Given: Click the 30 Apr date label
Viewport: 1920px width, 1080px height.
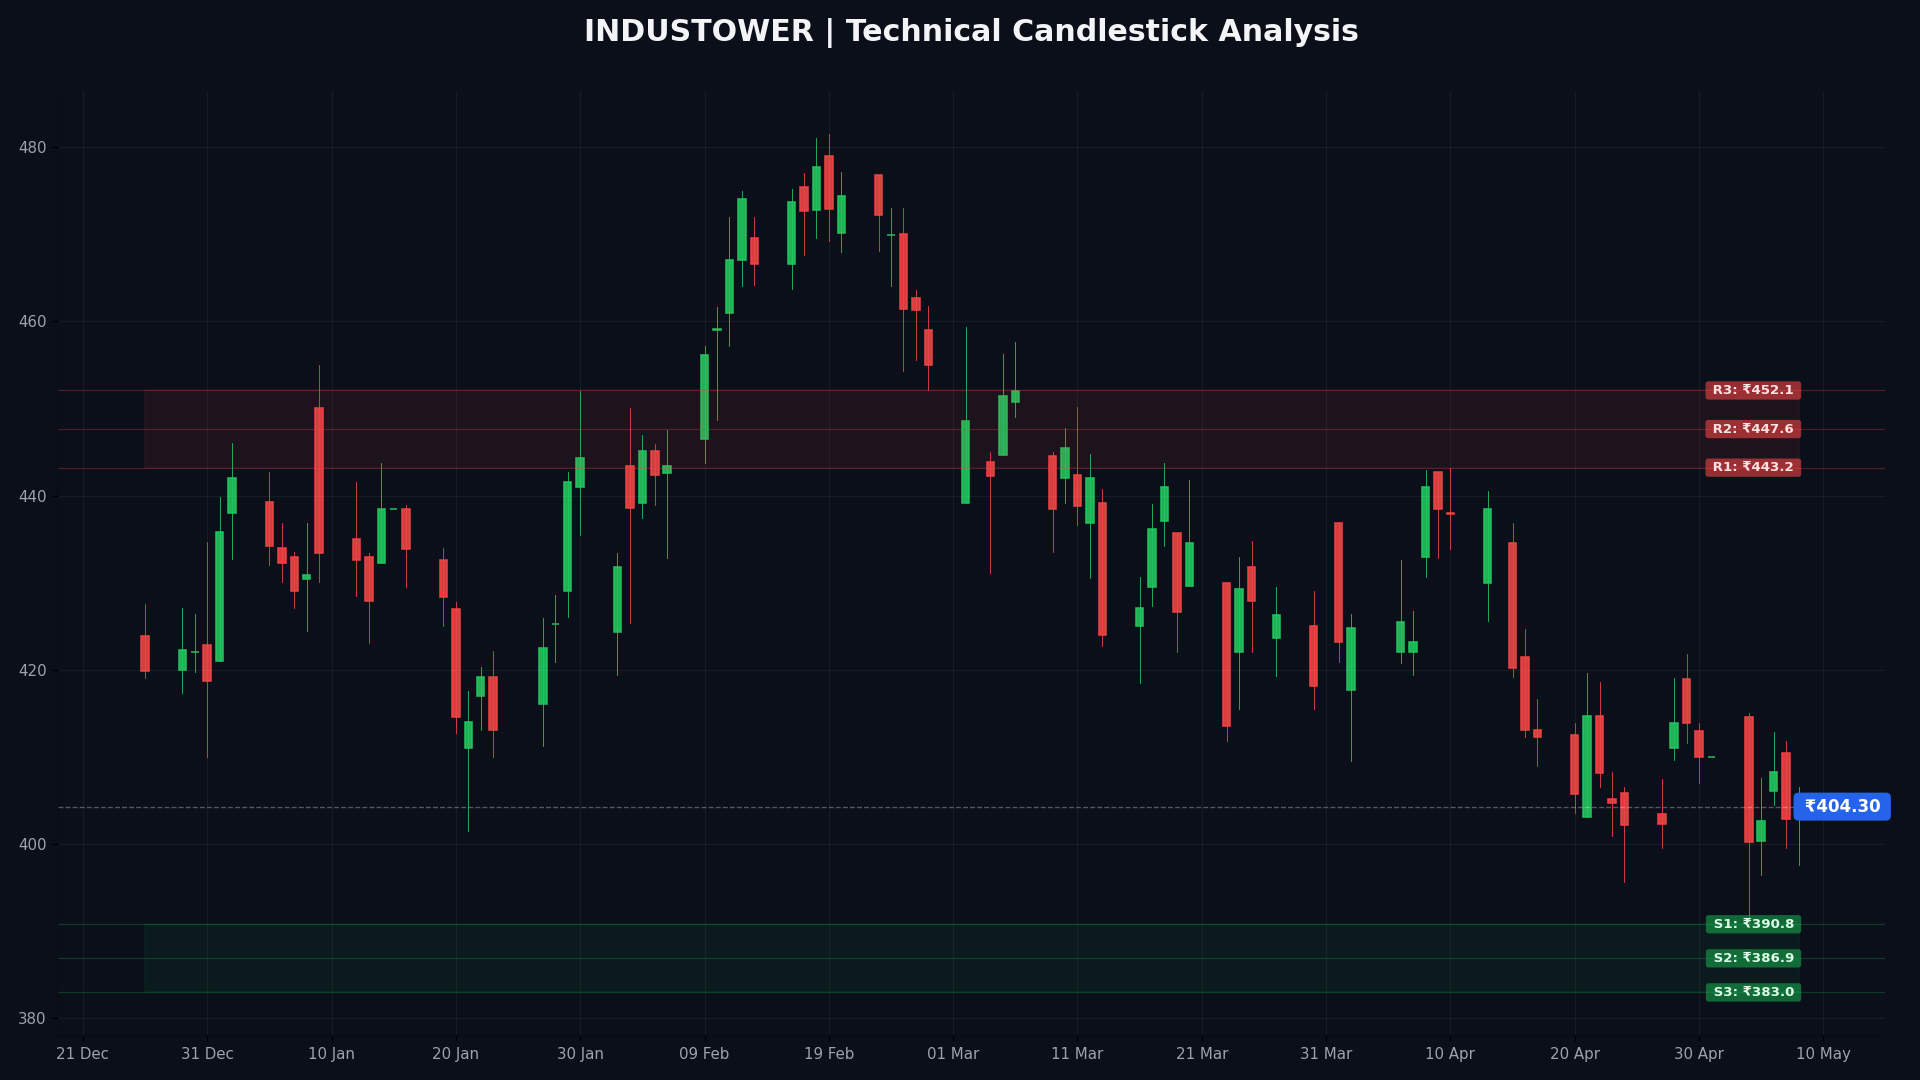Looking at the screenshot, I should click(x=1699, y=1054).
